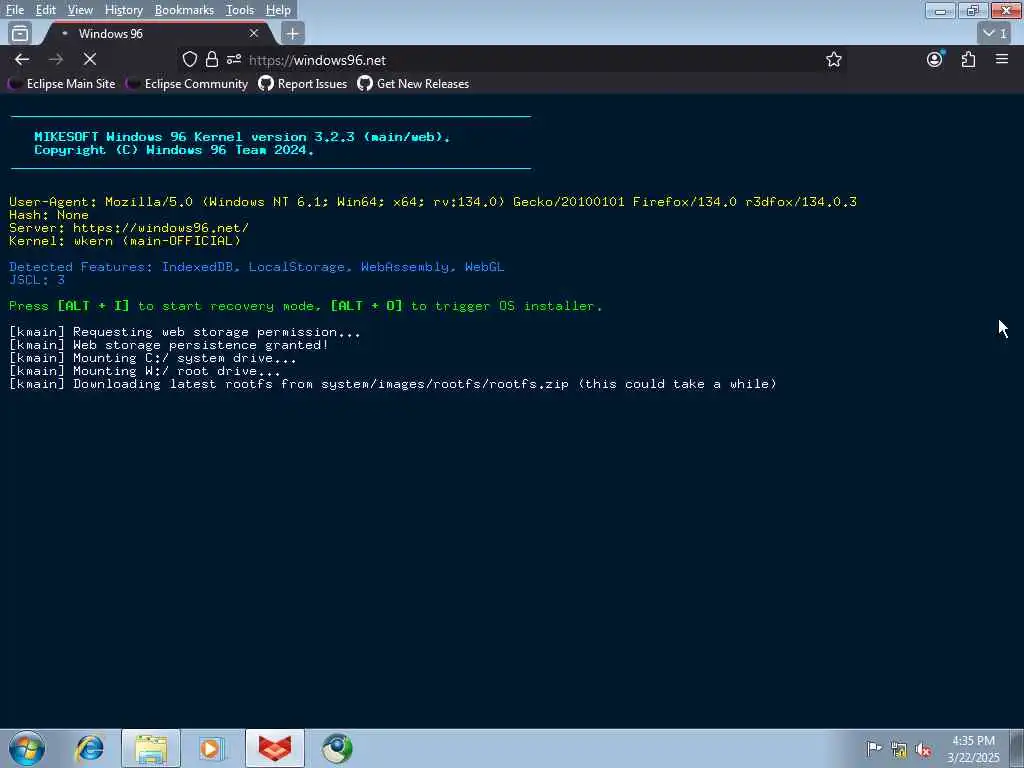Open the globe-arrow app on taskbar
1024x768 pixels.
pos(338,748)
